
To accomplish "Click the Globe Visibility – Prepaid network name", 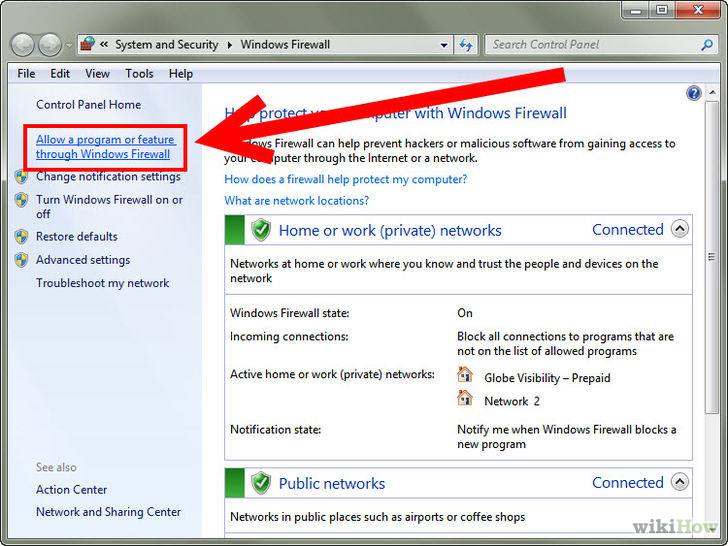I will [x=547, y=378].
